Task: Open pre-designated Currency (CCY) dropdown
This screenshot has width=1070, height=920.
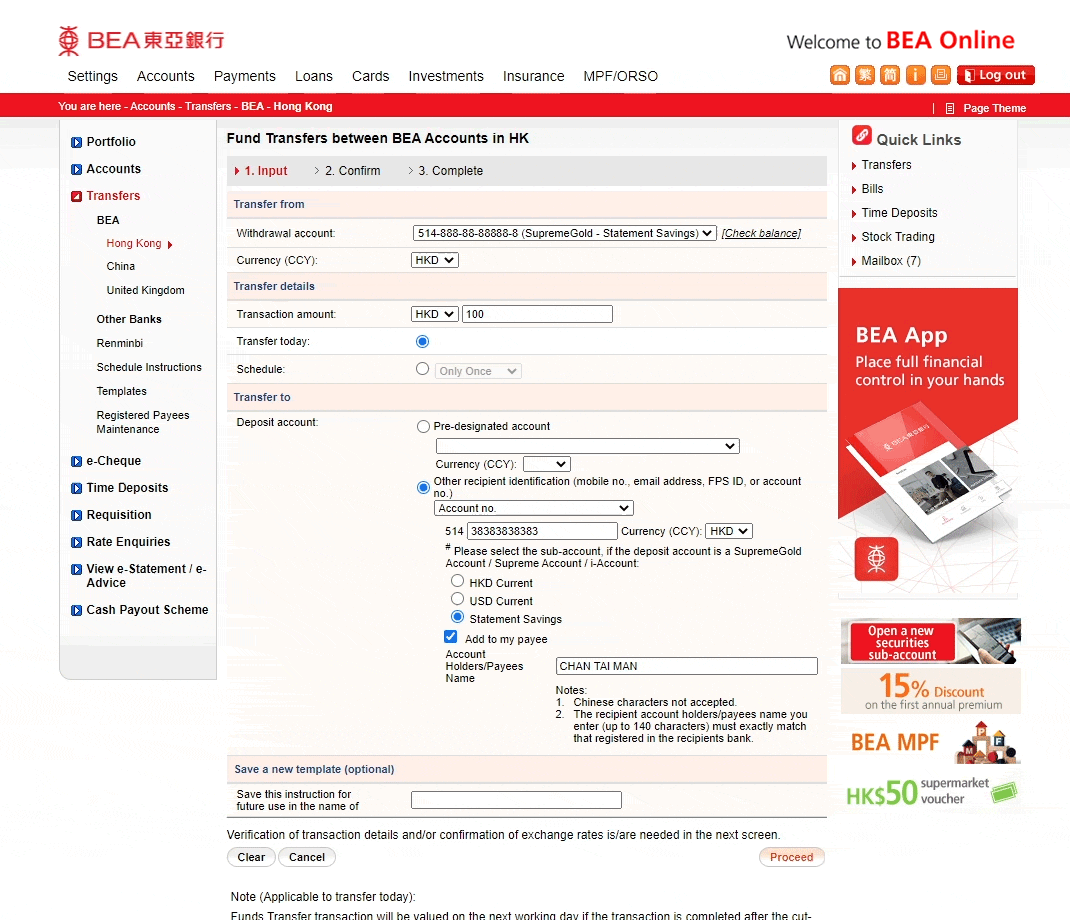Action: [x=547, y=464]
